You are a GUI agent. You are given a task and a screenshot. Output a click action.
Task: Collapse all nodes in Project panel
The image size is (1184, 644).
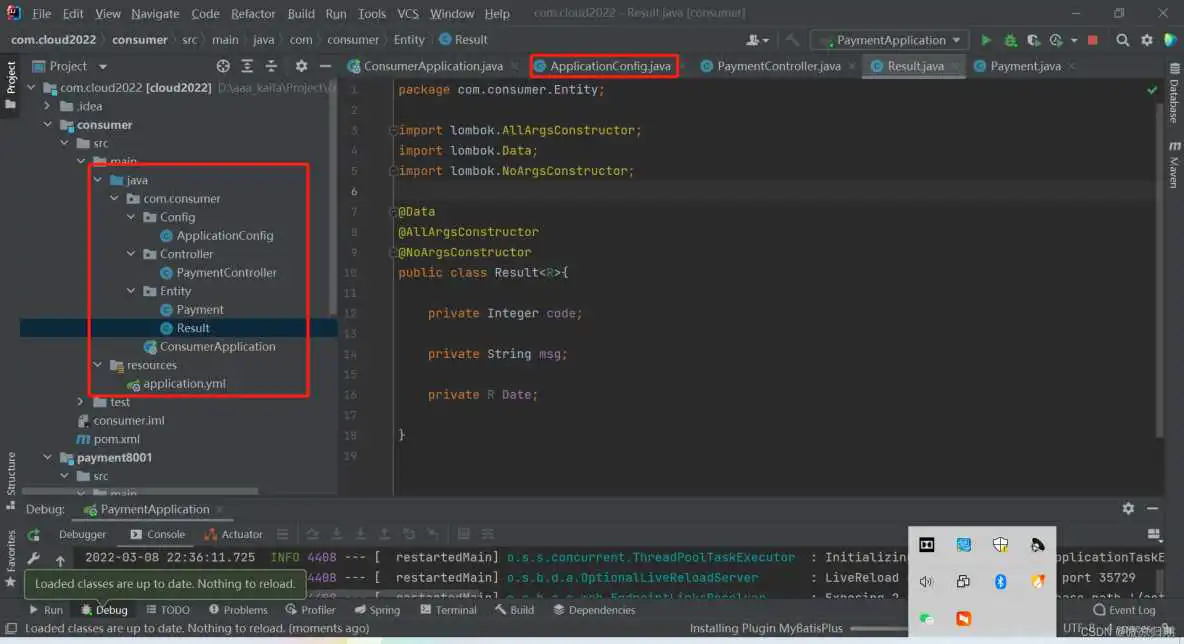271,66
